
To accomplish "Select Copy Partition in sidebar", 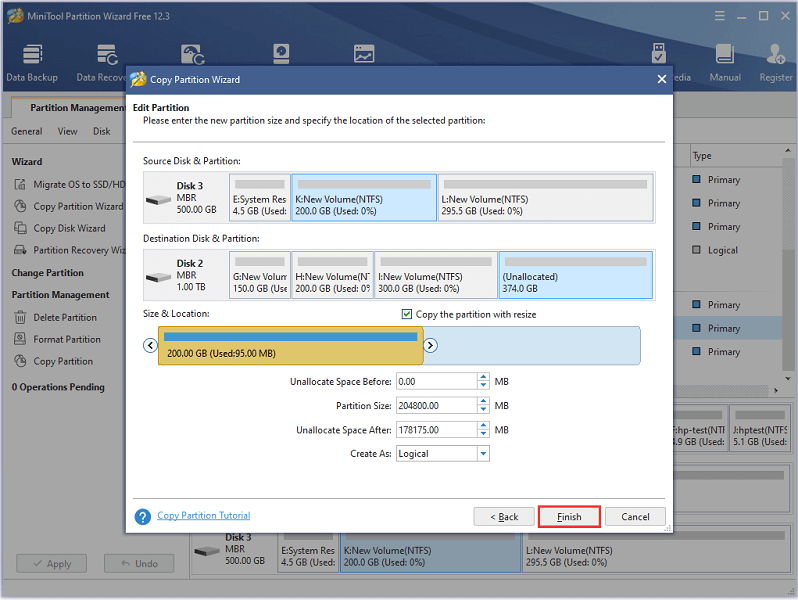I will [x=54, y=361].
